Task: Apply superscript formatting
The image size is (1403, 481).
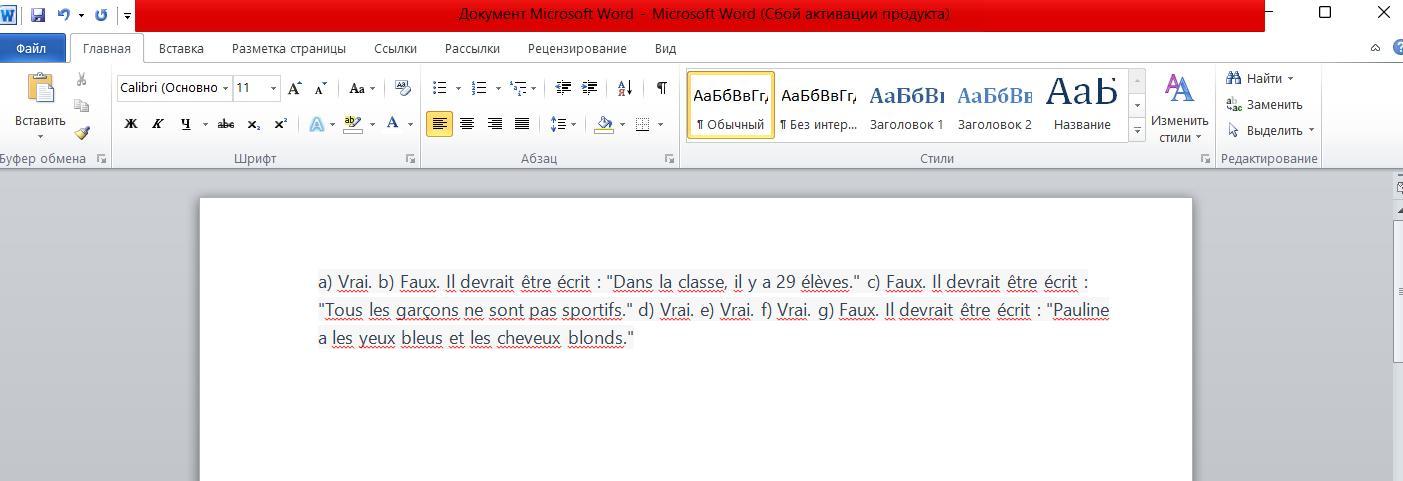Action: (x=281, y=124)
